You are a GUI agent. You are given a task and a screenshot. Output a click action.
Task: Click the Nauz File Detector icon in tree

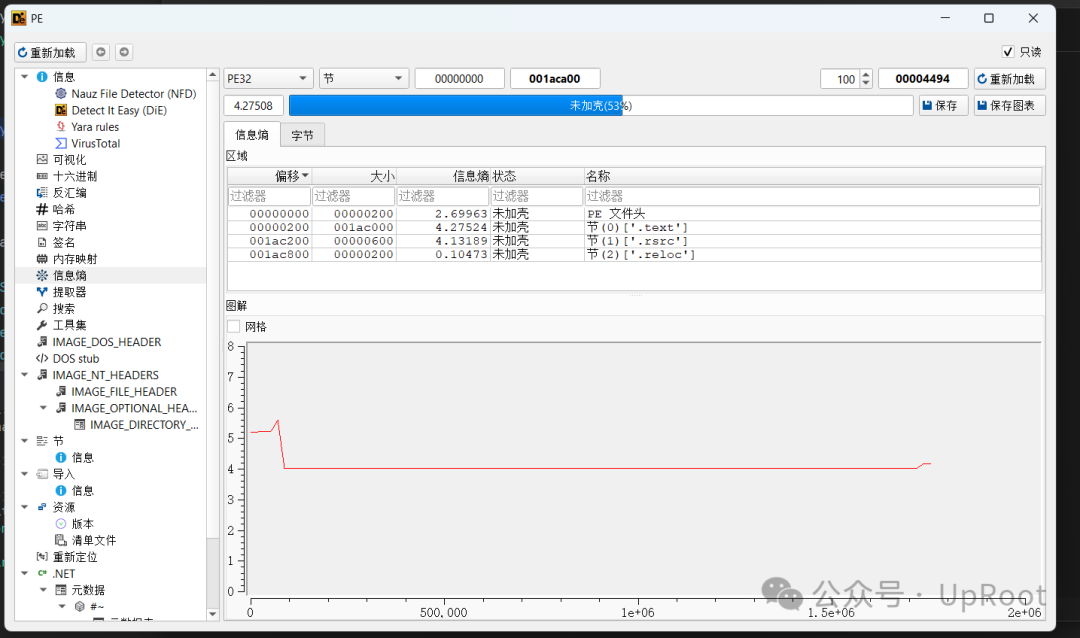pos(61,94)
